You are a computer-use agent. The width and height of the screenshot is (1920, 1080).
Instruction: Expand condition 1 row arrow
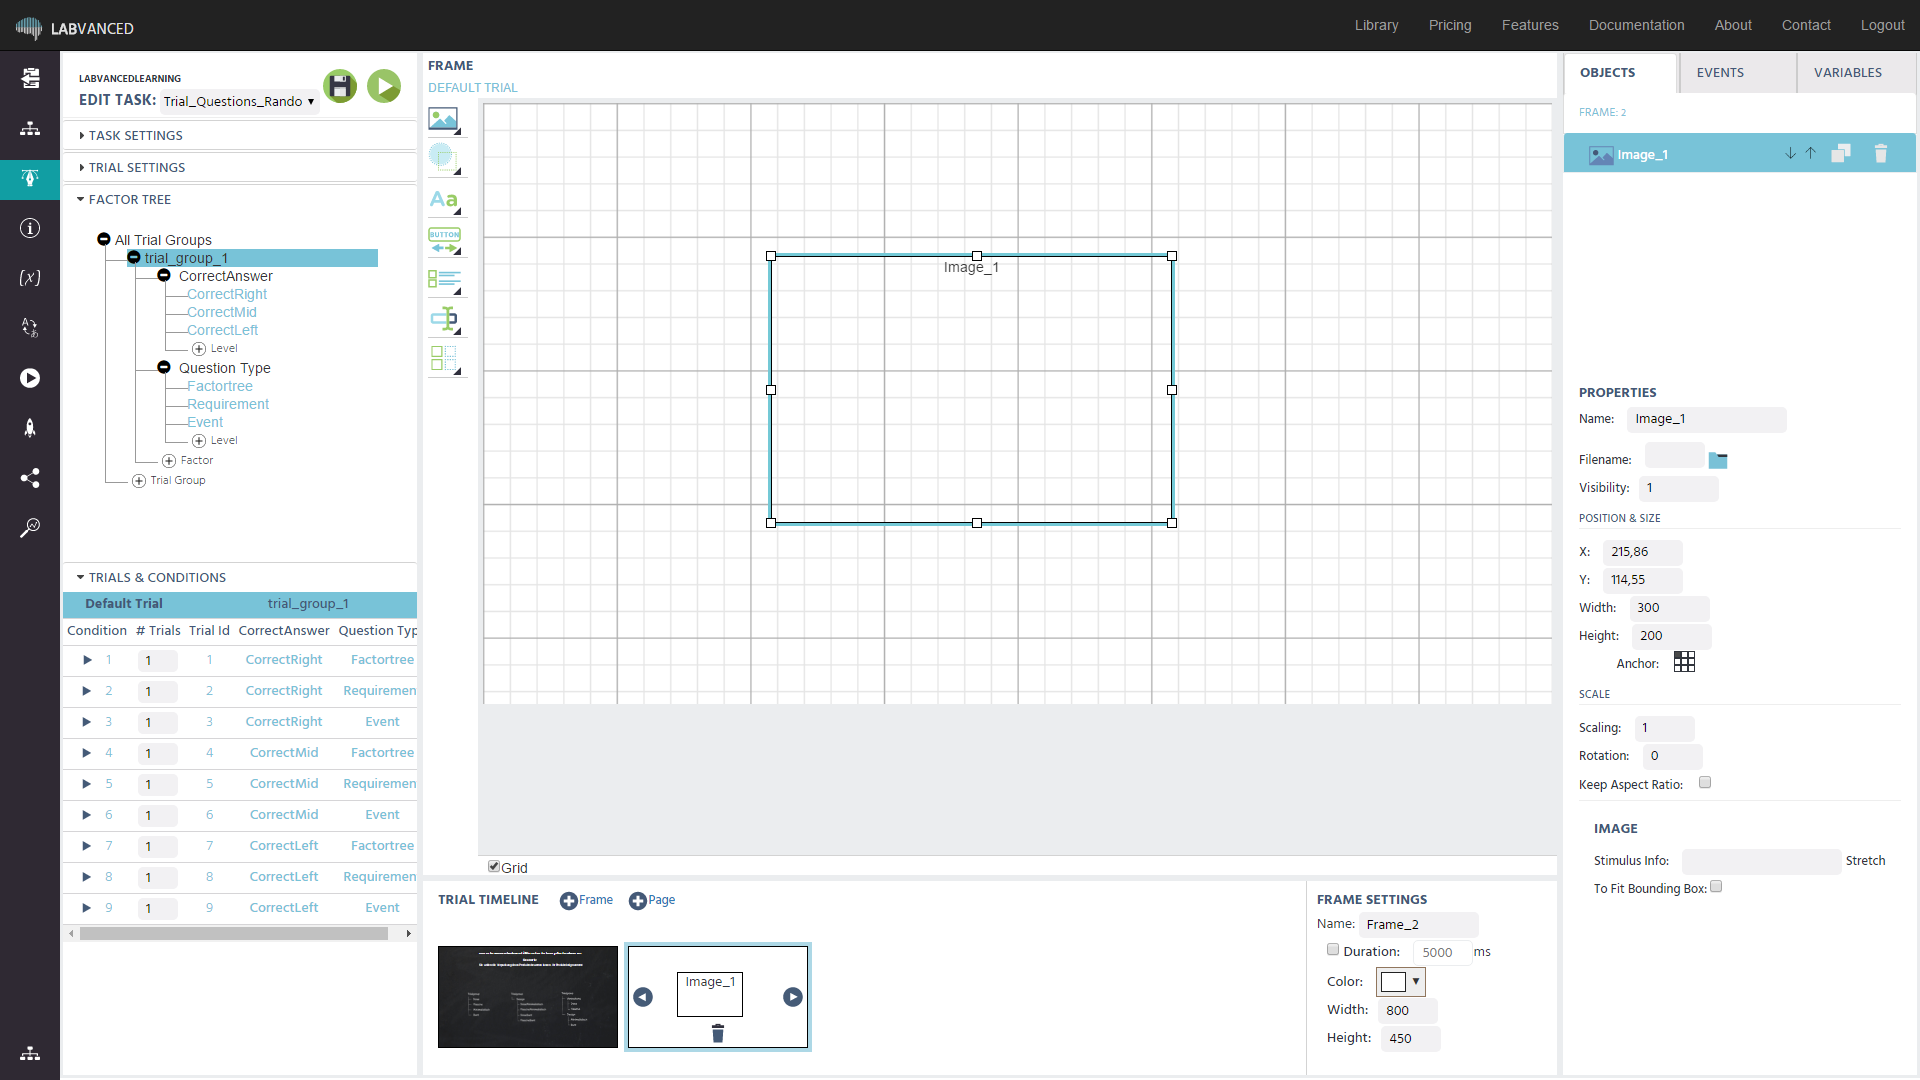[87, 660]
